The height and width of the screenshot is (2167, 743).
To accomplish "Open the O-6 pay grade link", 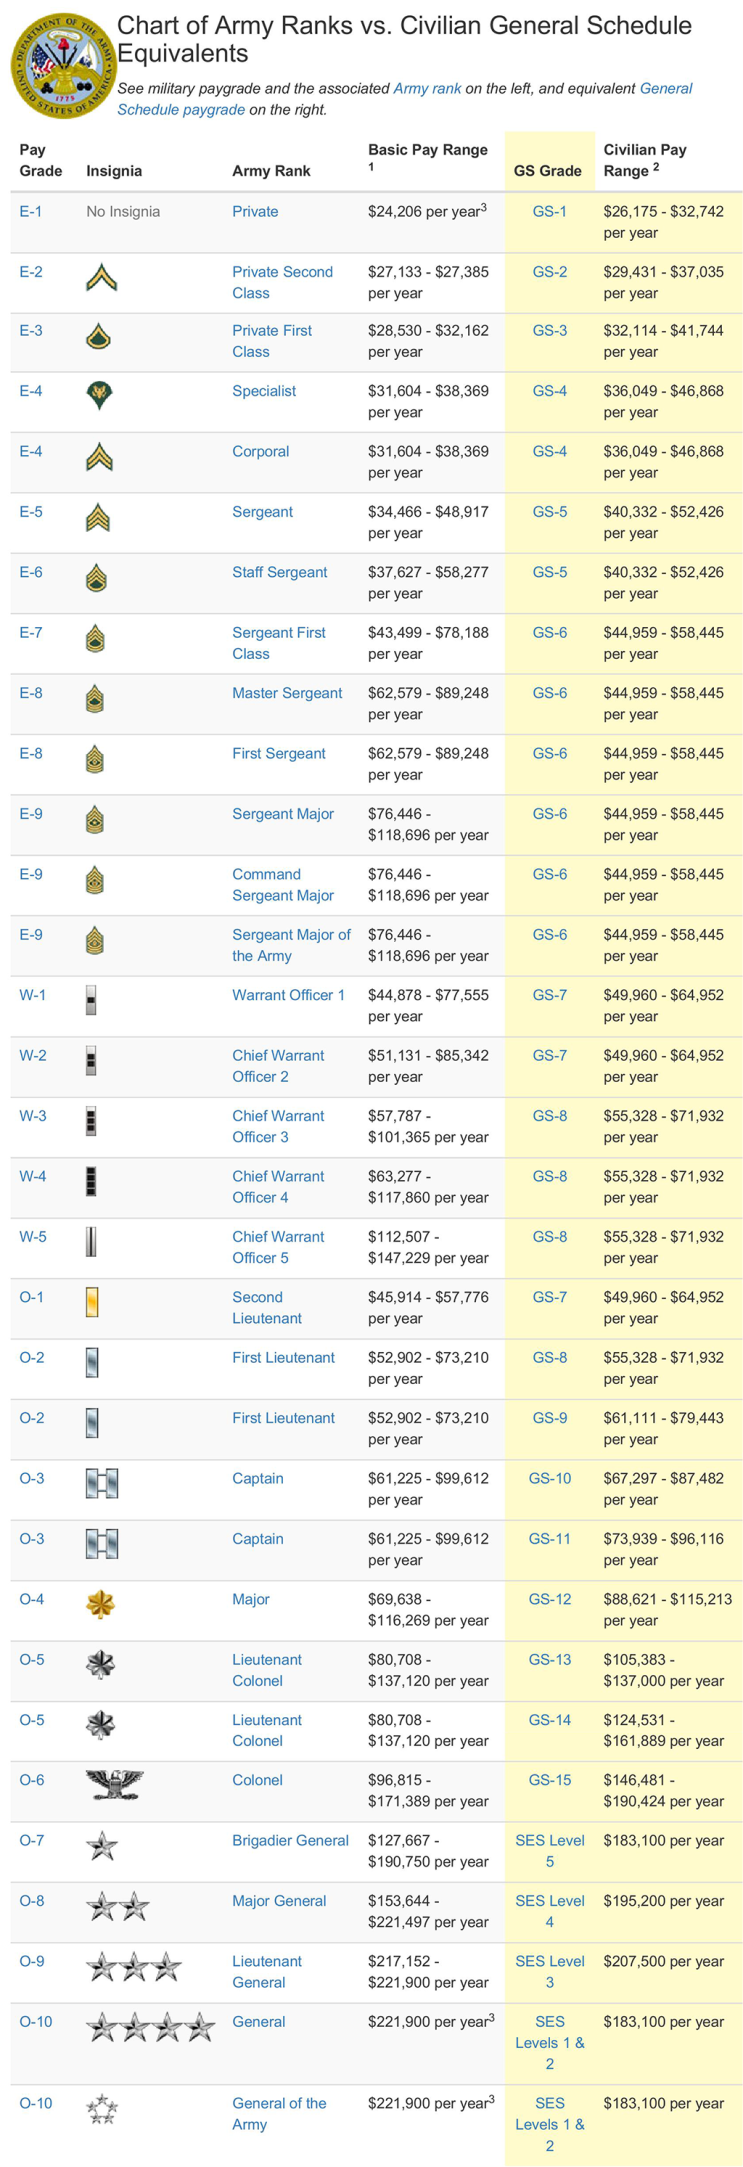I will (x=32, y=1780).
